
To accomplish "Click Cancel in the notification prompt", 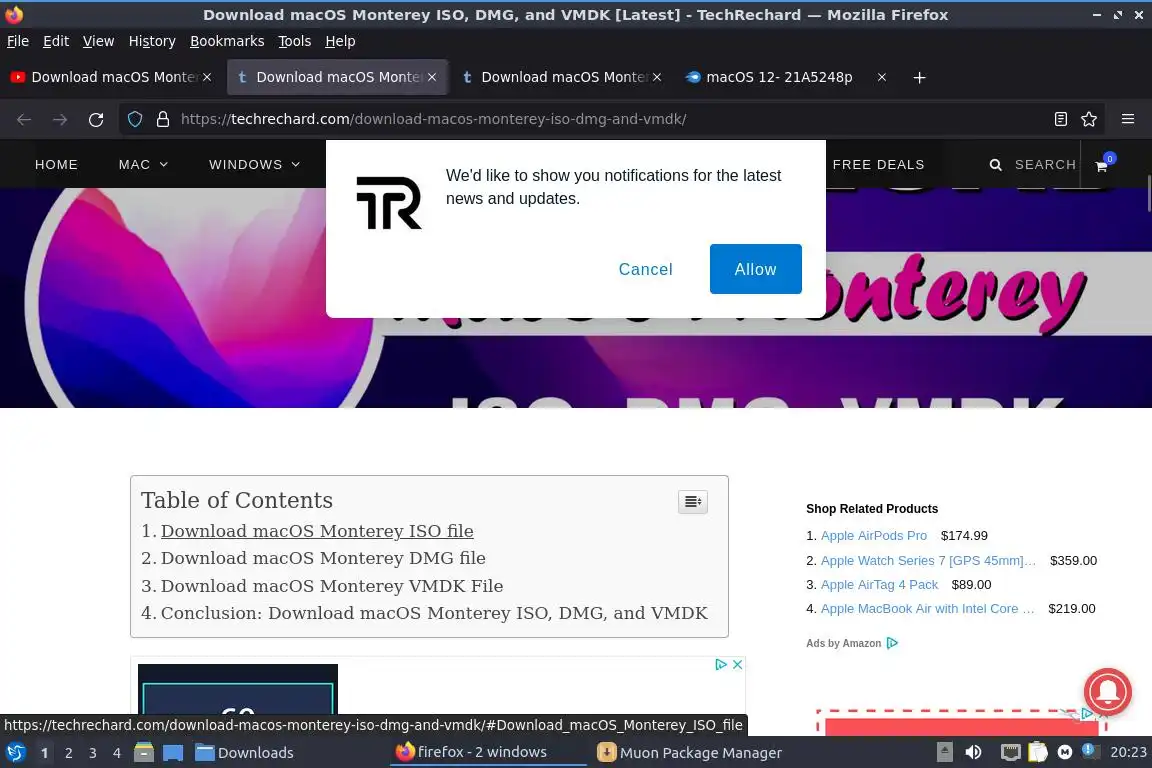I will [x=645, y=269].
